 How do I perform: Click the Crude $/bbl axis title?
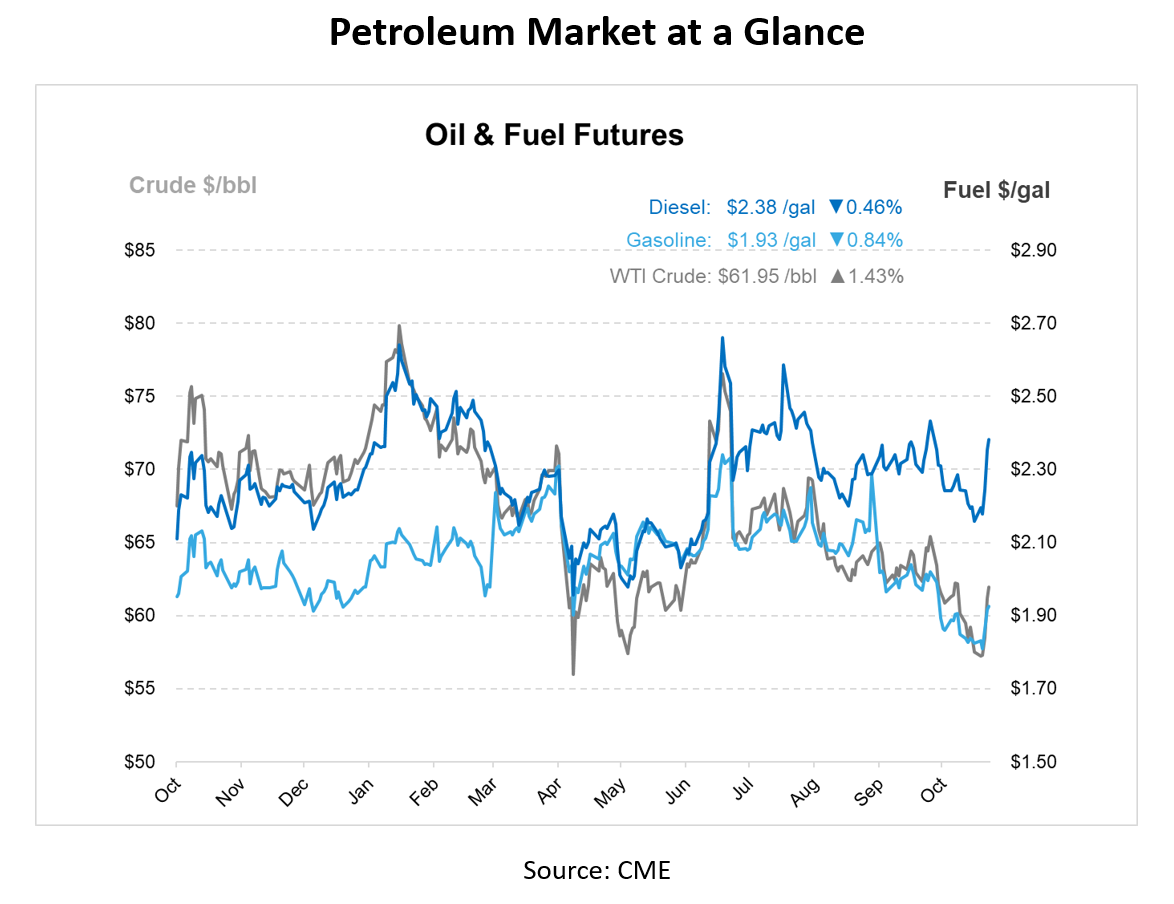pos(193,186)
